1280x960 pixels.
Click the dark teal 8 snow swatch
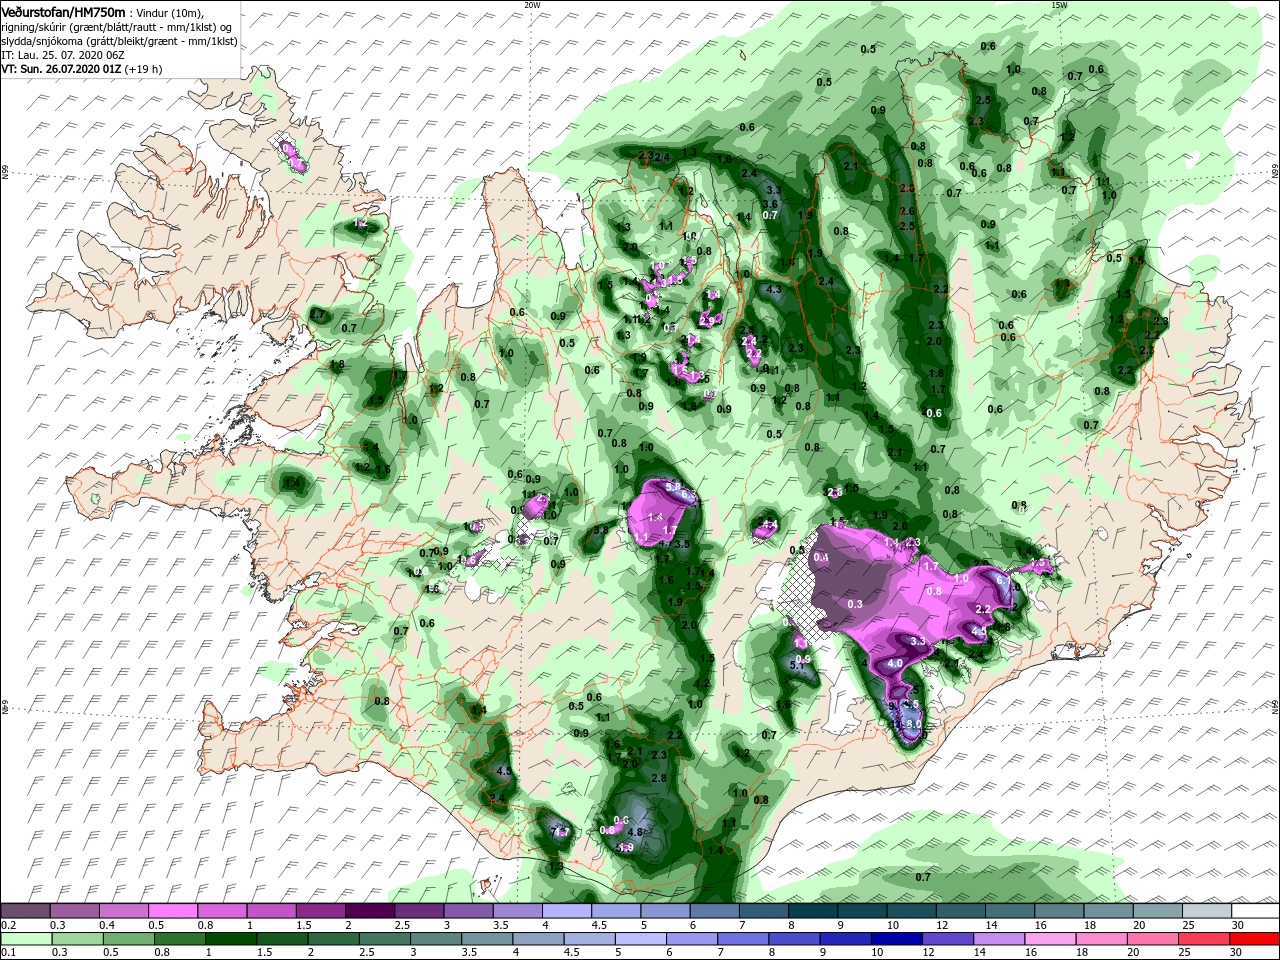coord(812,911)
